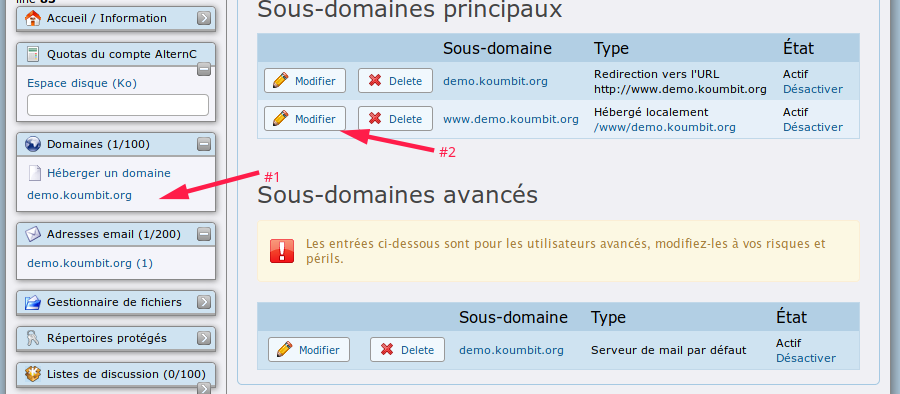Click Redirection vers l'URL type text
Screen dimensions: 900x394
pos(656,74)
